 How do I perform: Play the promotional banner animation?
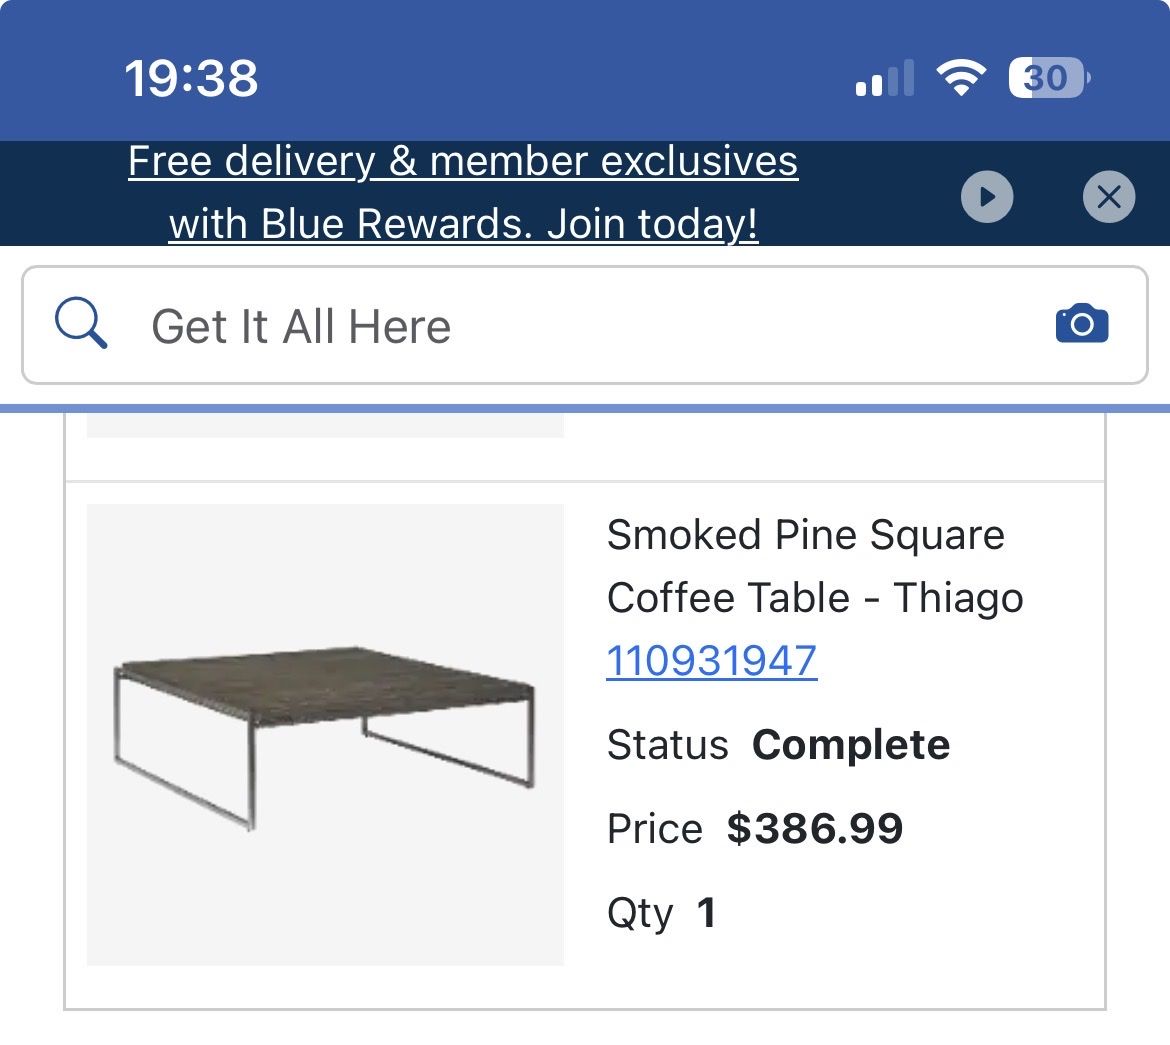(988, 197)
